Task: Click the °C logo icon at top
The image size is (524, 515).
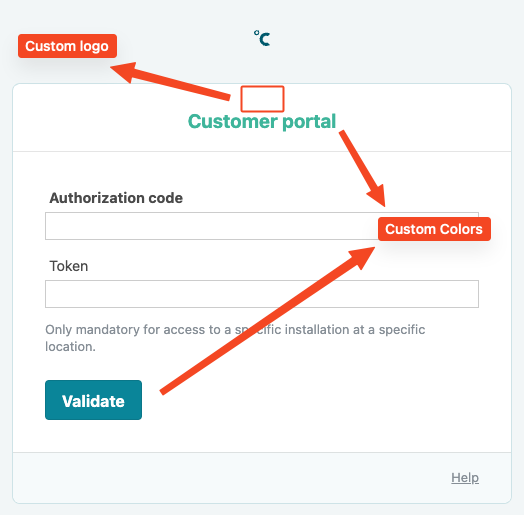Action: click(x=262, y=38)
